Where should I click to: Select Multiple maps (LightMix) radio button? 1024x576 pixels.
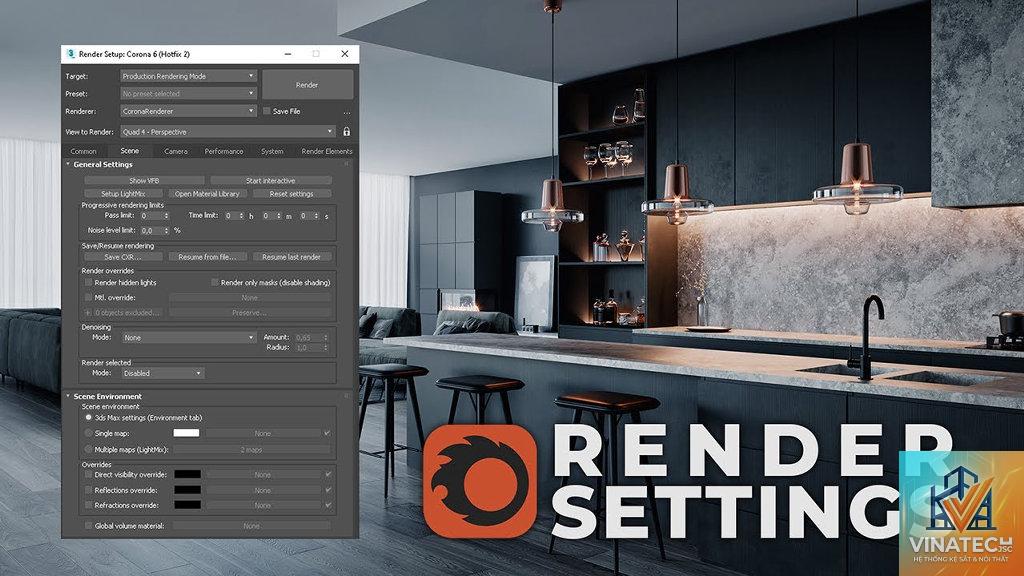pyautogui.click(x=88, y=449)
